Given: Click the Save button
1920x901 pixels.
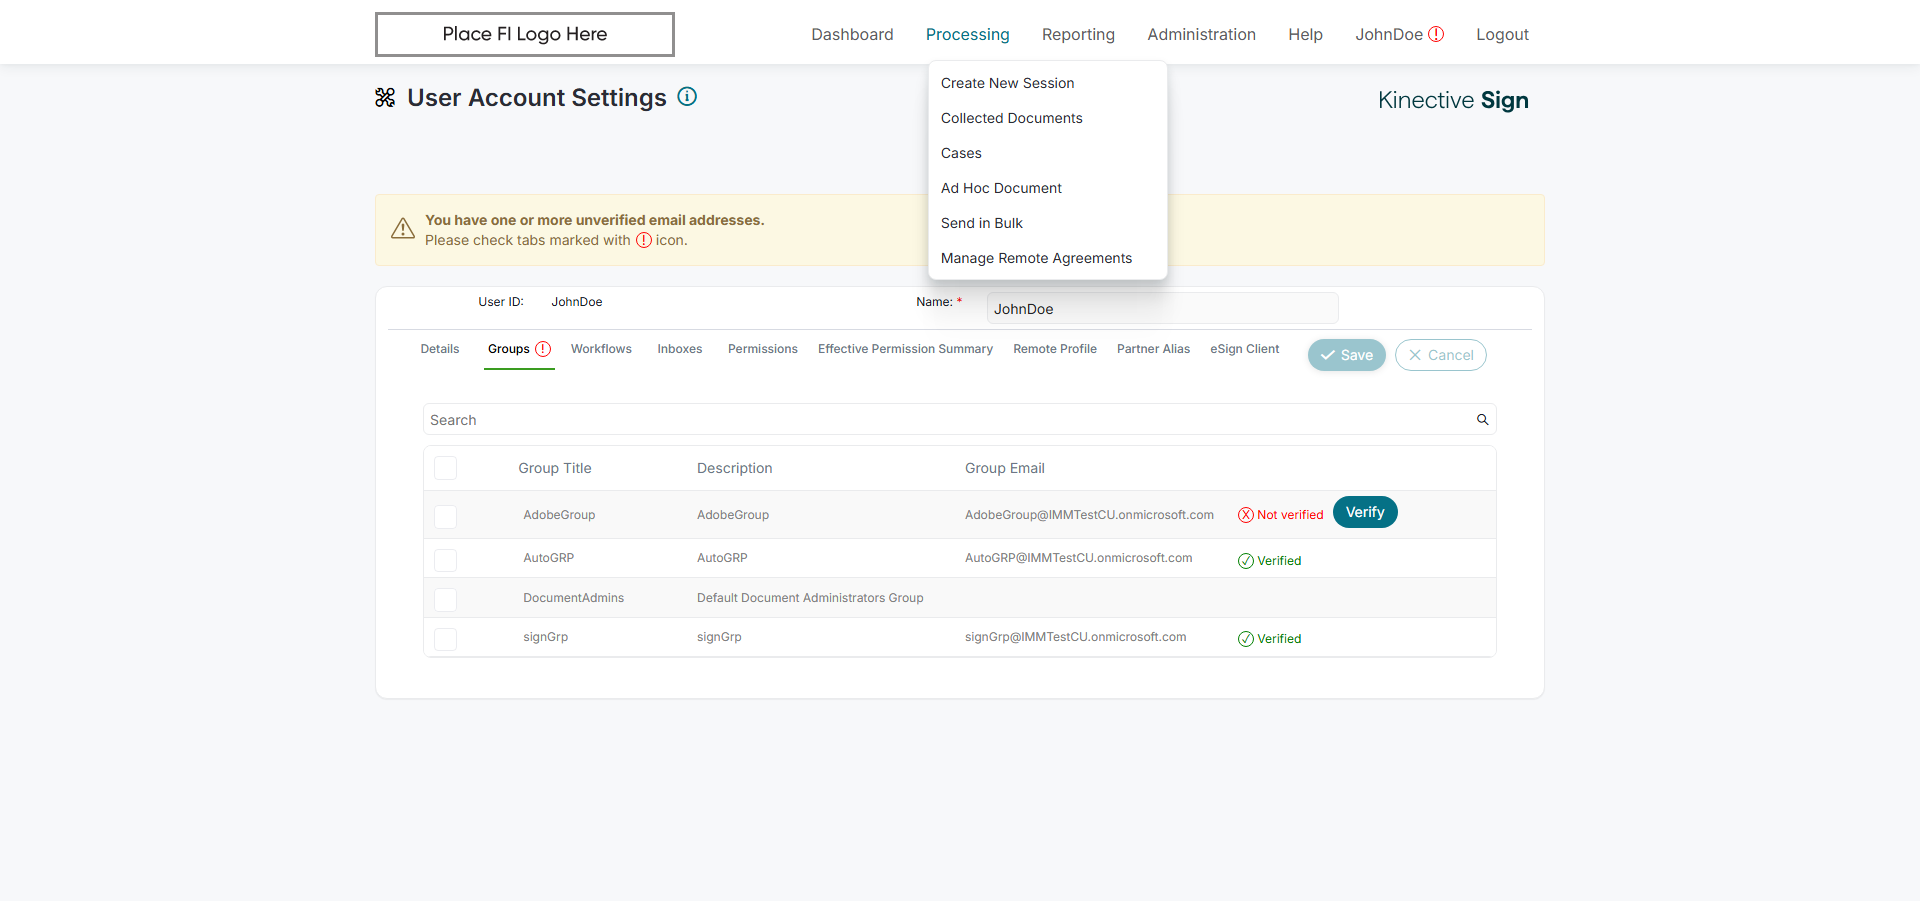Looking at the screenshot, I should tap(1347, 355).
